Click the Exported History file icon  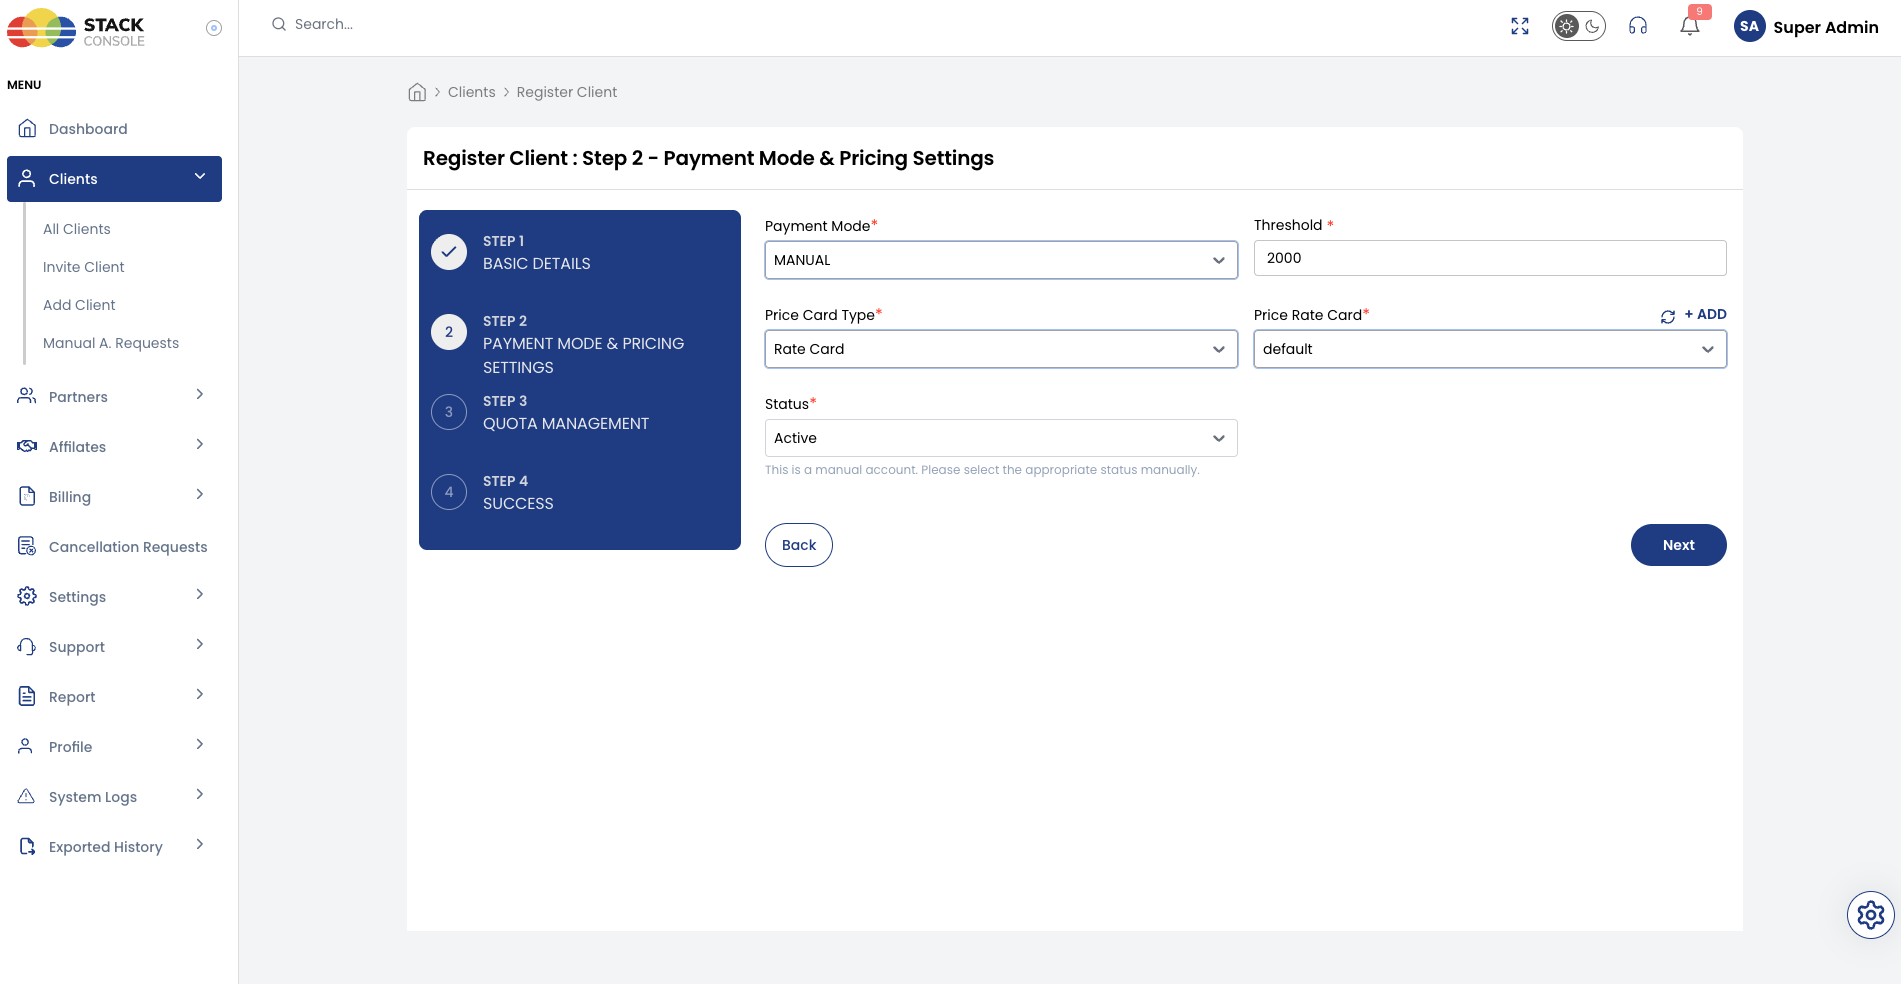pyautogui.click(x=27, y=846)
